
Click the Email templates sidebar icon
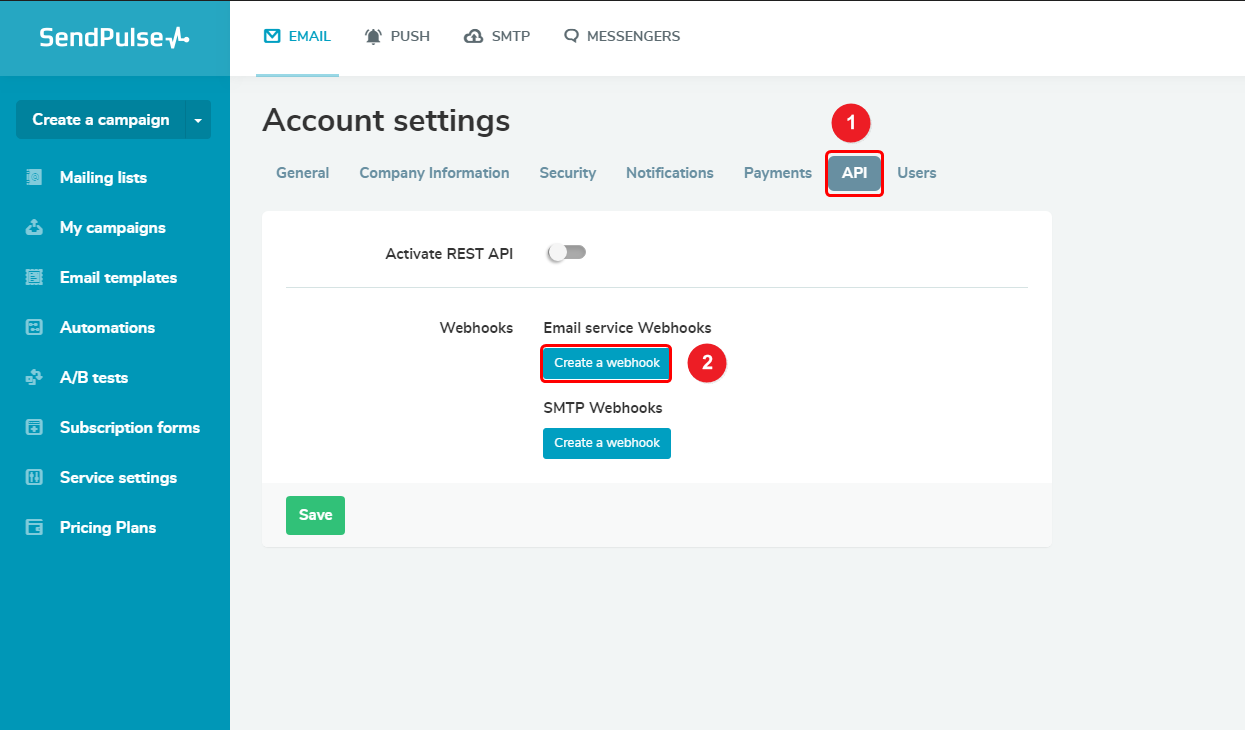pos(34,278)
